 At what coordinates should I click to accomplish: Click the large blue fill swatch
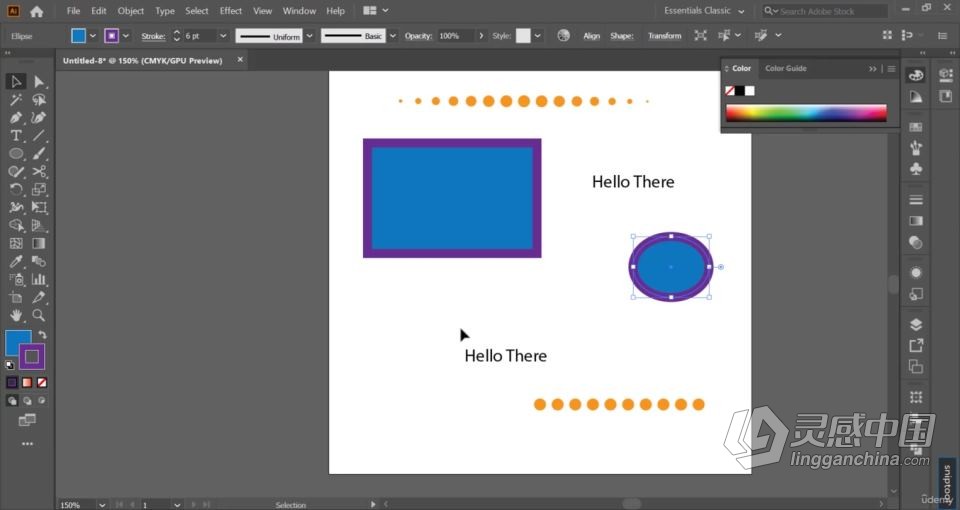pos(18,342)
